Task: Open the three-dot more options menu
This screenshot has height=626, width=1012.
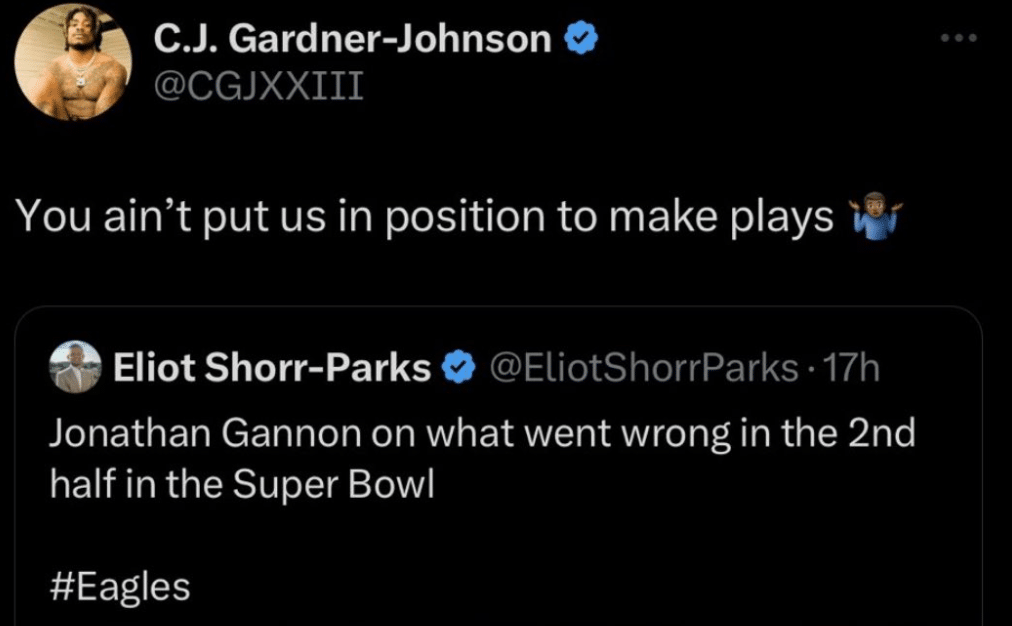Action: pyautogui.click(x=957, y=38)
